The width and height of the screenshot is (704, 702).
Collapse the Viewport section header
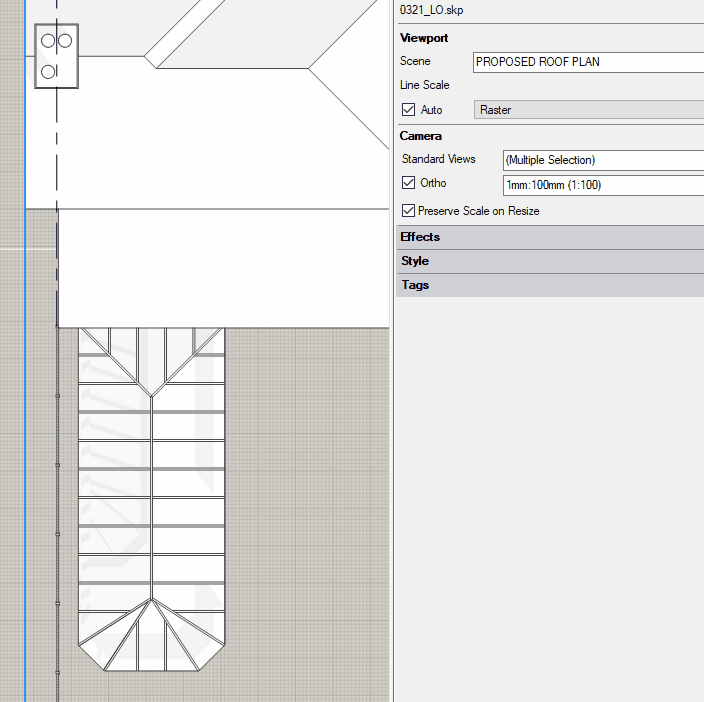click(x=424, y=38)
